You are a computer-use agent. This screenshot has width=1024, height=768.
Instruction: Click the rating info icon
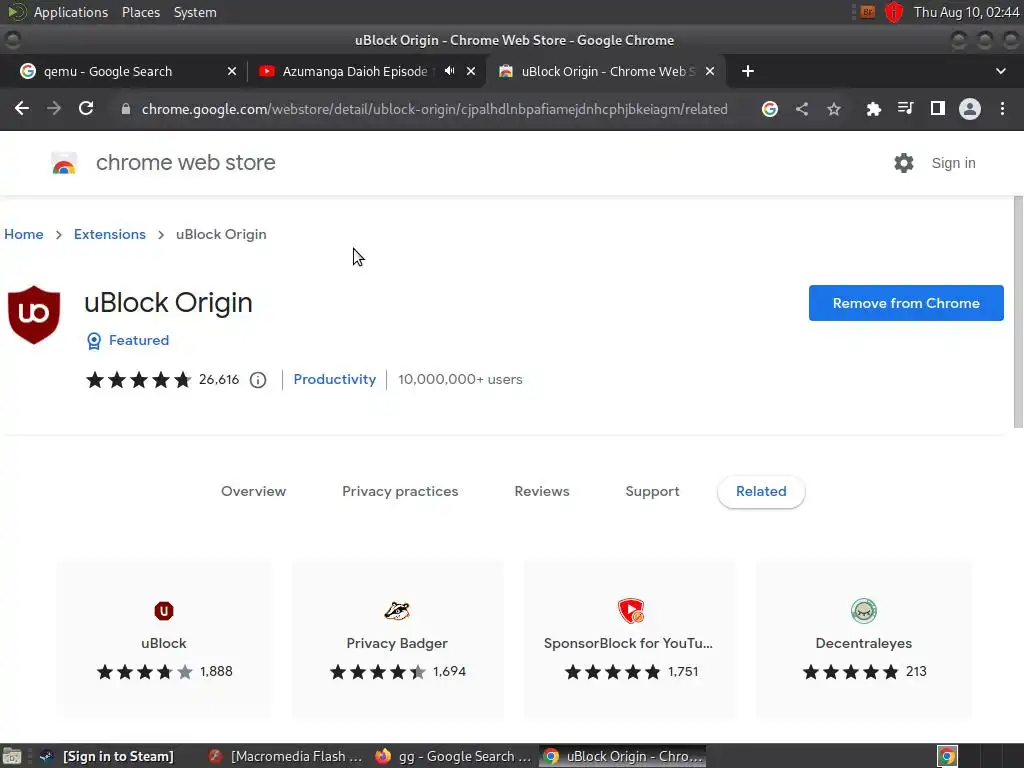pos(258,380)
